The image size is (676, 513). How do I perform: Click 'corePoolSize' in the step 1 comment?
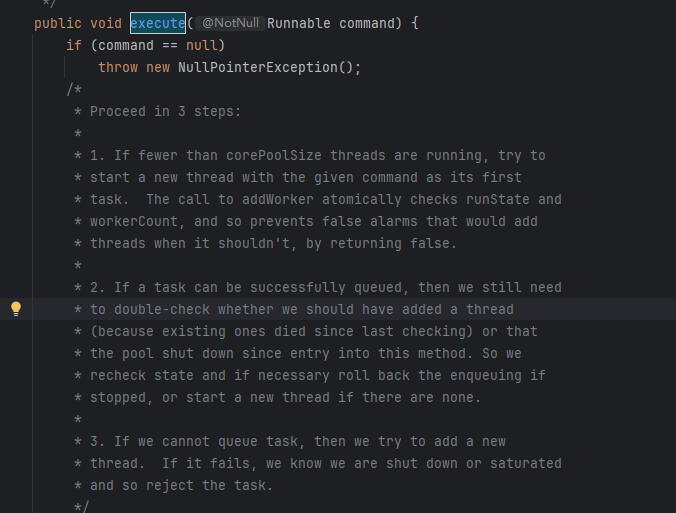pos(274,155)
